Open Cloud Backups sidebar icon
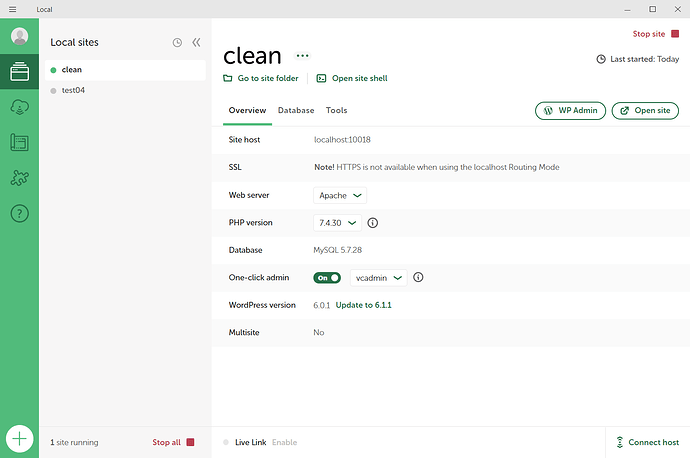The height and width of the screenshot is (458, 690). click(19, 107)
